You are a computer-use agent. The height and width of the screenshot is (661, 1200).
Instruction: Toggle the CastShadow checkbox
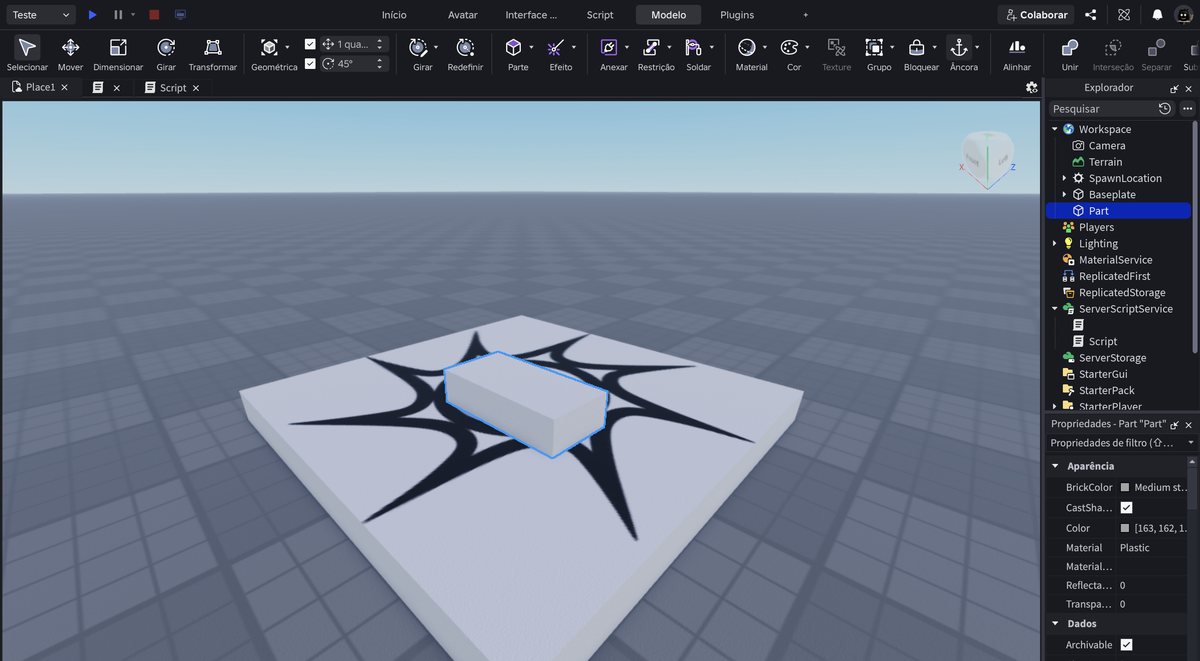tap(1127, 508)
